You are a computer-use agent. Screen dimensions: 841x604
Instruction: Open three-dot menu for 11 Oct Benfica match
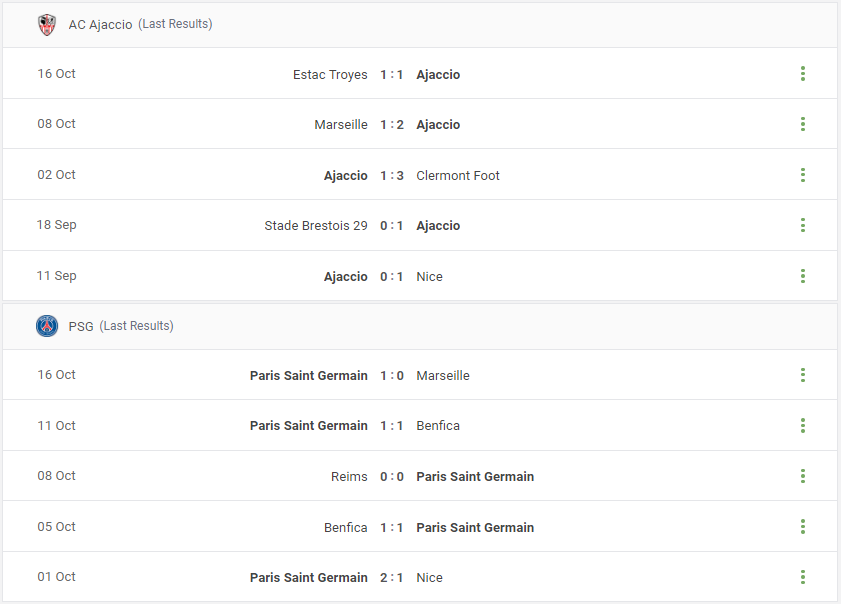(x=802, y=425)
